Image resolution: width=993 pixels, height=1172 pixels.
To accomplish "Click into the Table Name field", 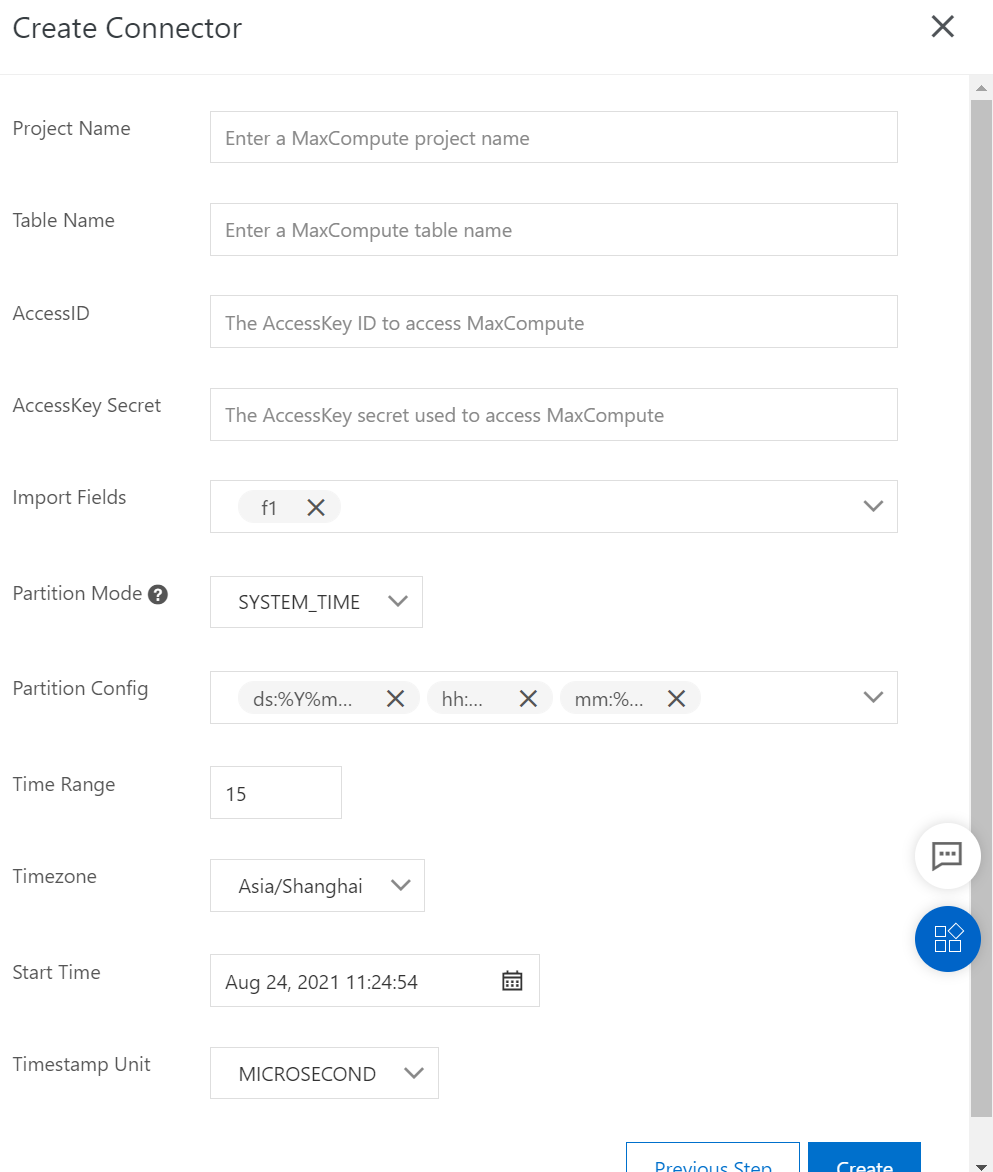I will click(553, 230).
